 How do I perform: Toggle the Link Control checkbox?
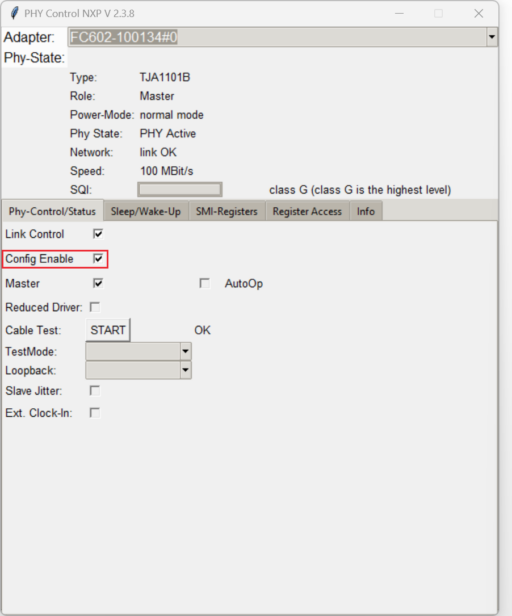[x=98, y=234]
